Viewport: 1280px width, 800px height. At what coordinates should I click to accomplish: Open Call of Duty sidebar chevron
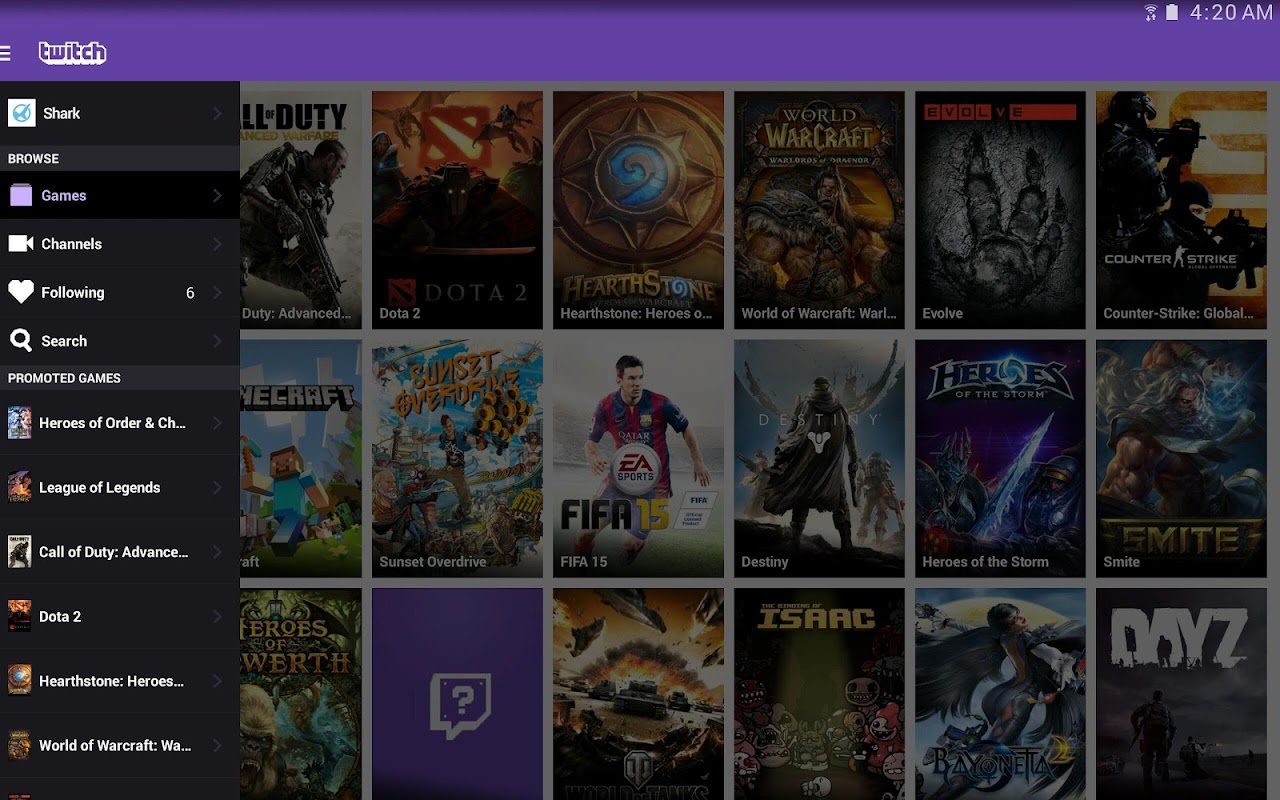coord(217,552)
